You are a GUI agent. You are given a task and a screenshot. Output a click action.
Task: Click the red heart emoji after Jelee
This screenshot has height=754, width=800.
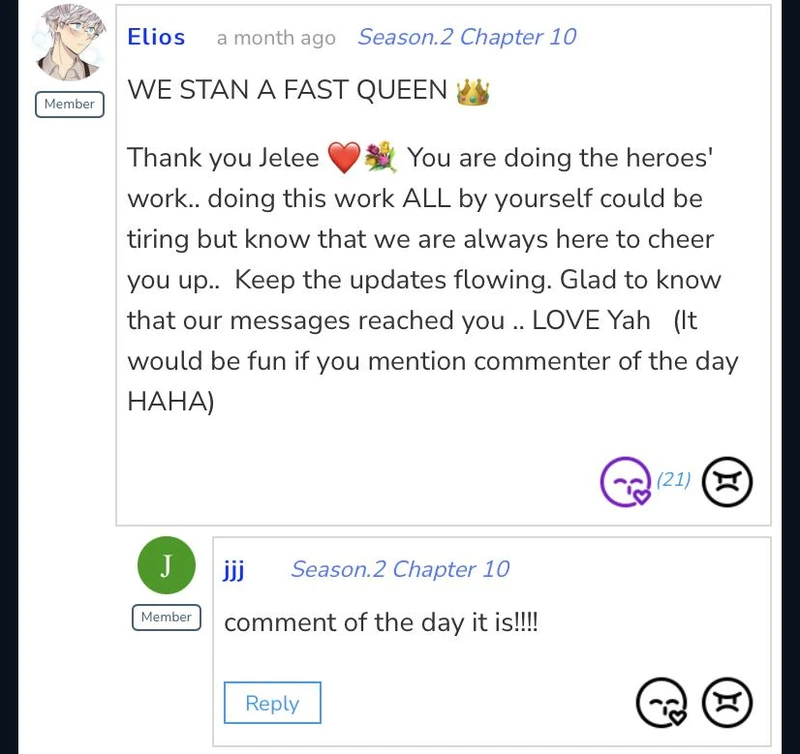pos(343,158)
